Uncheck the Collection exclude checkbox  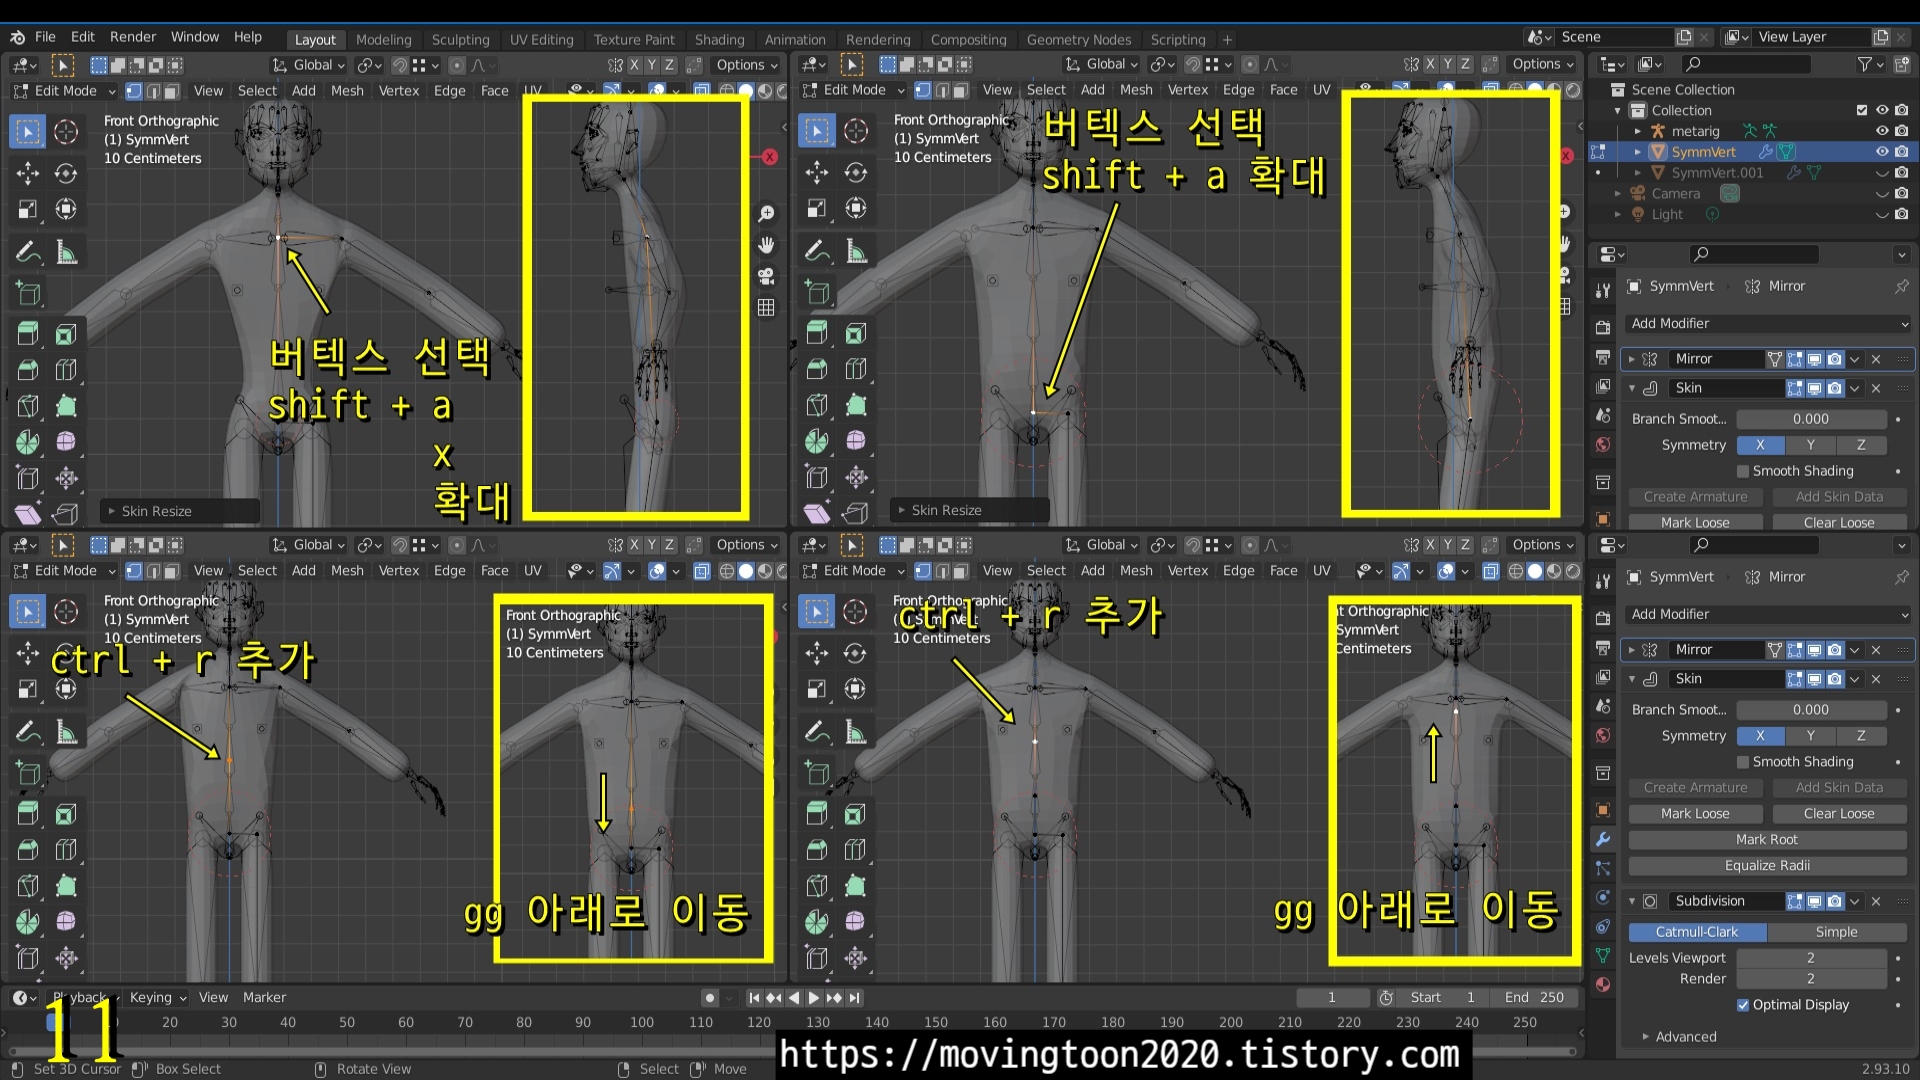tap(1862, 110)
